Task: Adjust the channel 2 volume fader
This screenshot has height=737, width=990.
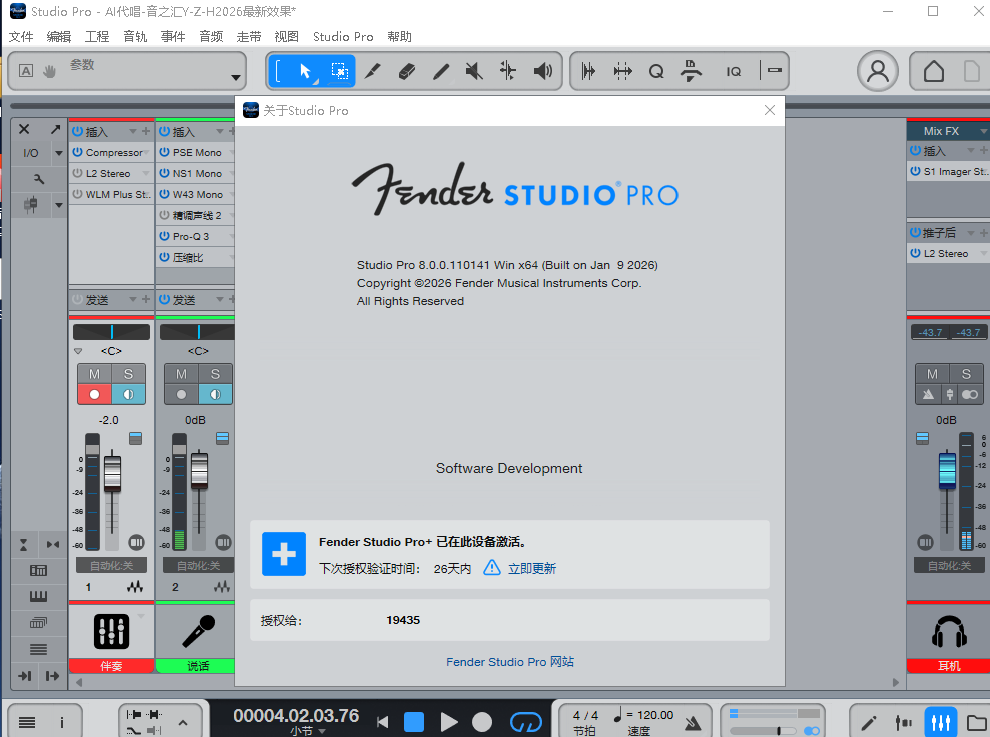Action: click(199, 470)
